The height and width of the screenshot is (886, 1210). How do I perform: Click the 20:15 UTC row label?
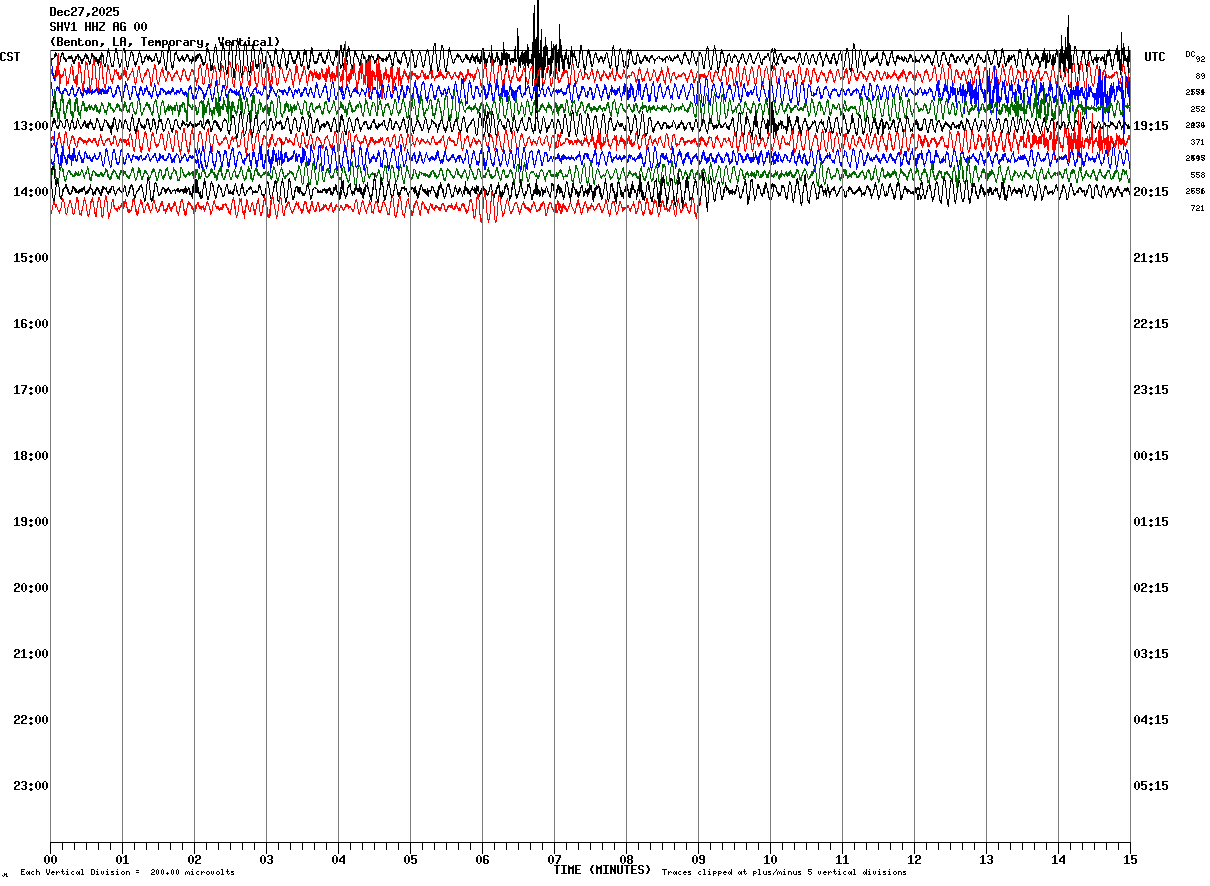pos(1150,192)
